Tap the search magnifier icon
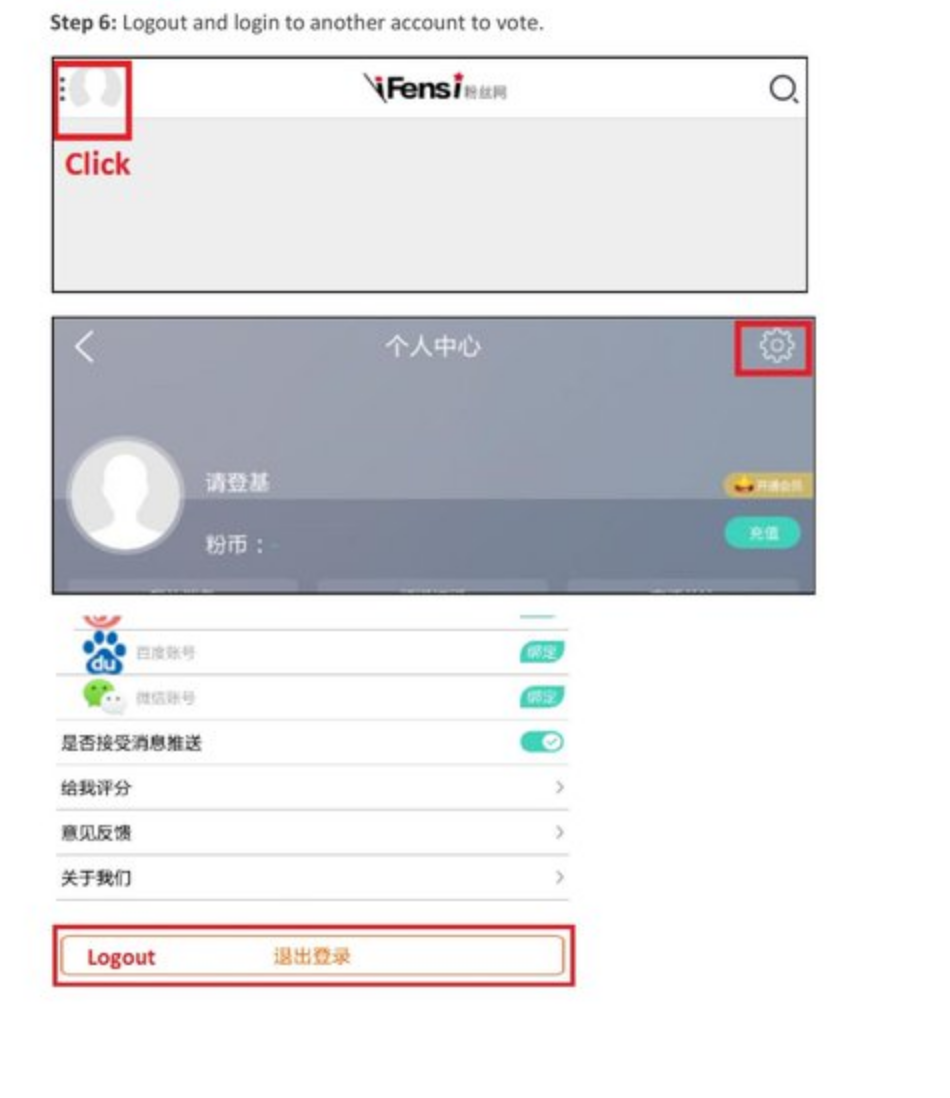The width and height of the screenshot is (950, 1098). tap(783, 90)
